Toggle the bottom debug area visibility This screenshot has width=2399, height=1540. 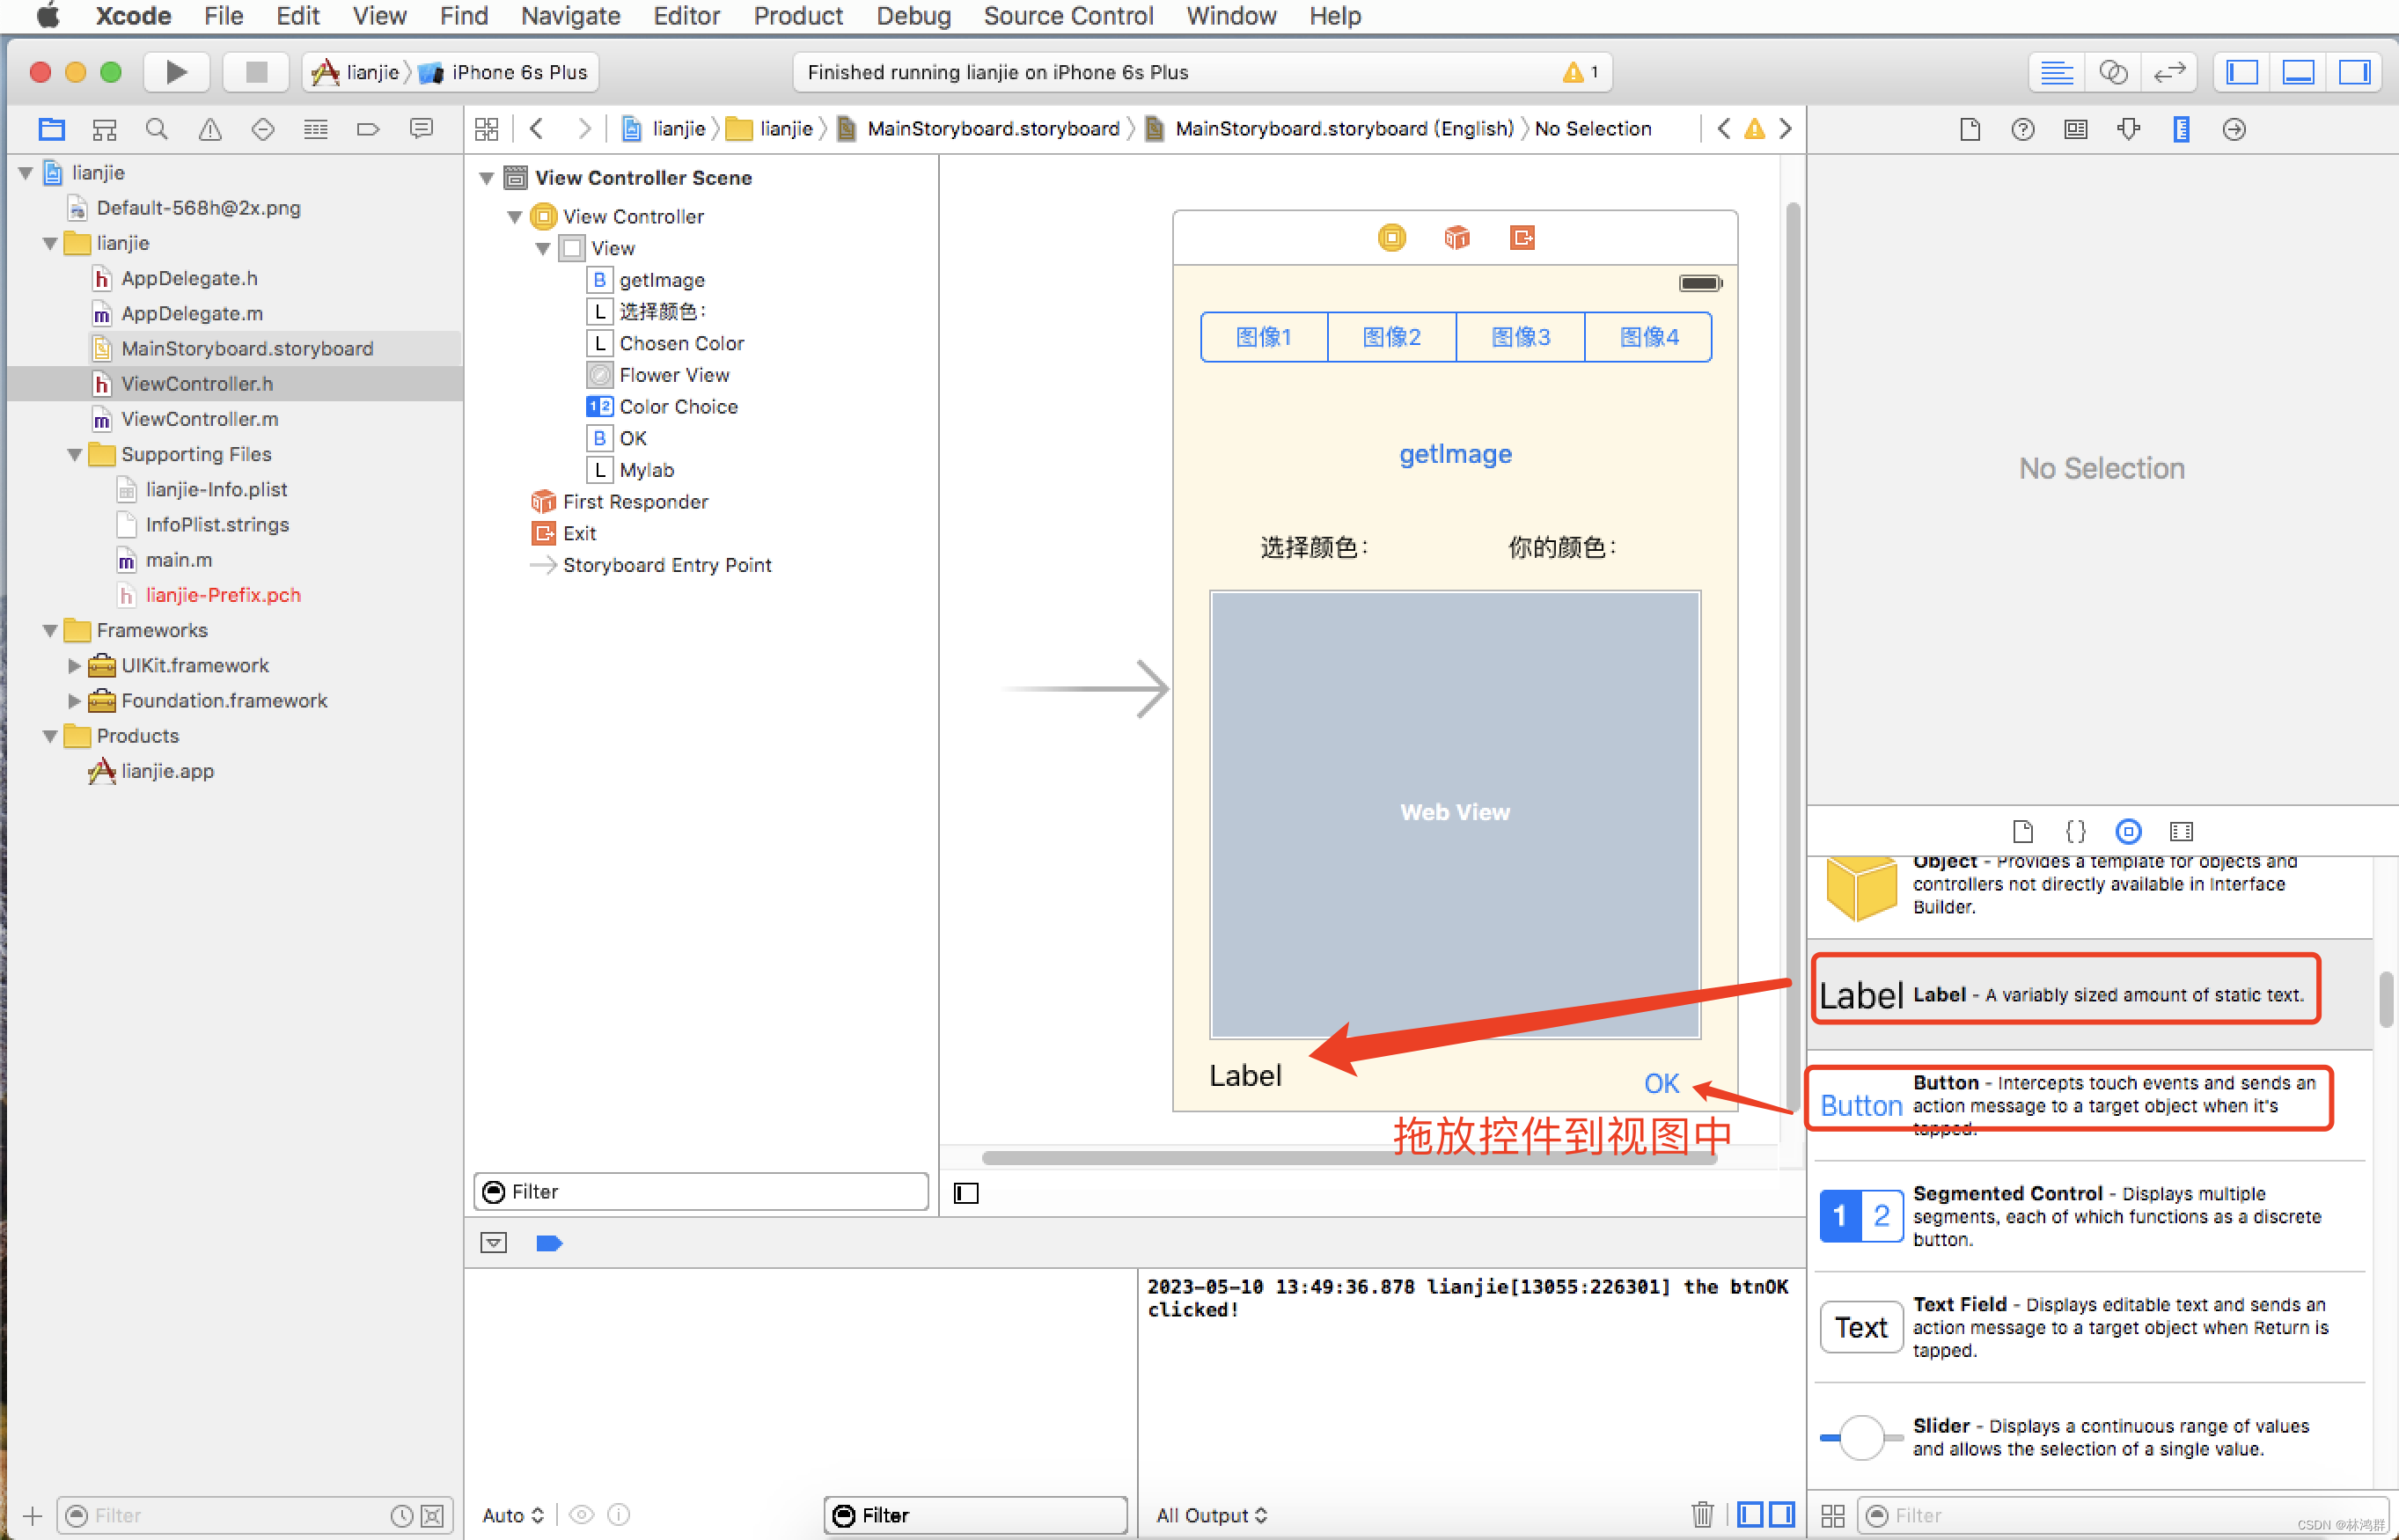(x=2297, y=71)
